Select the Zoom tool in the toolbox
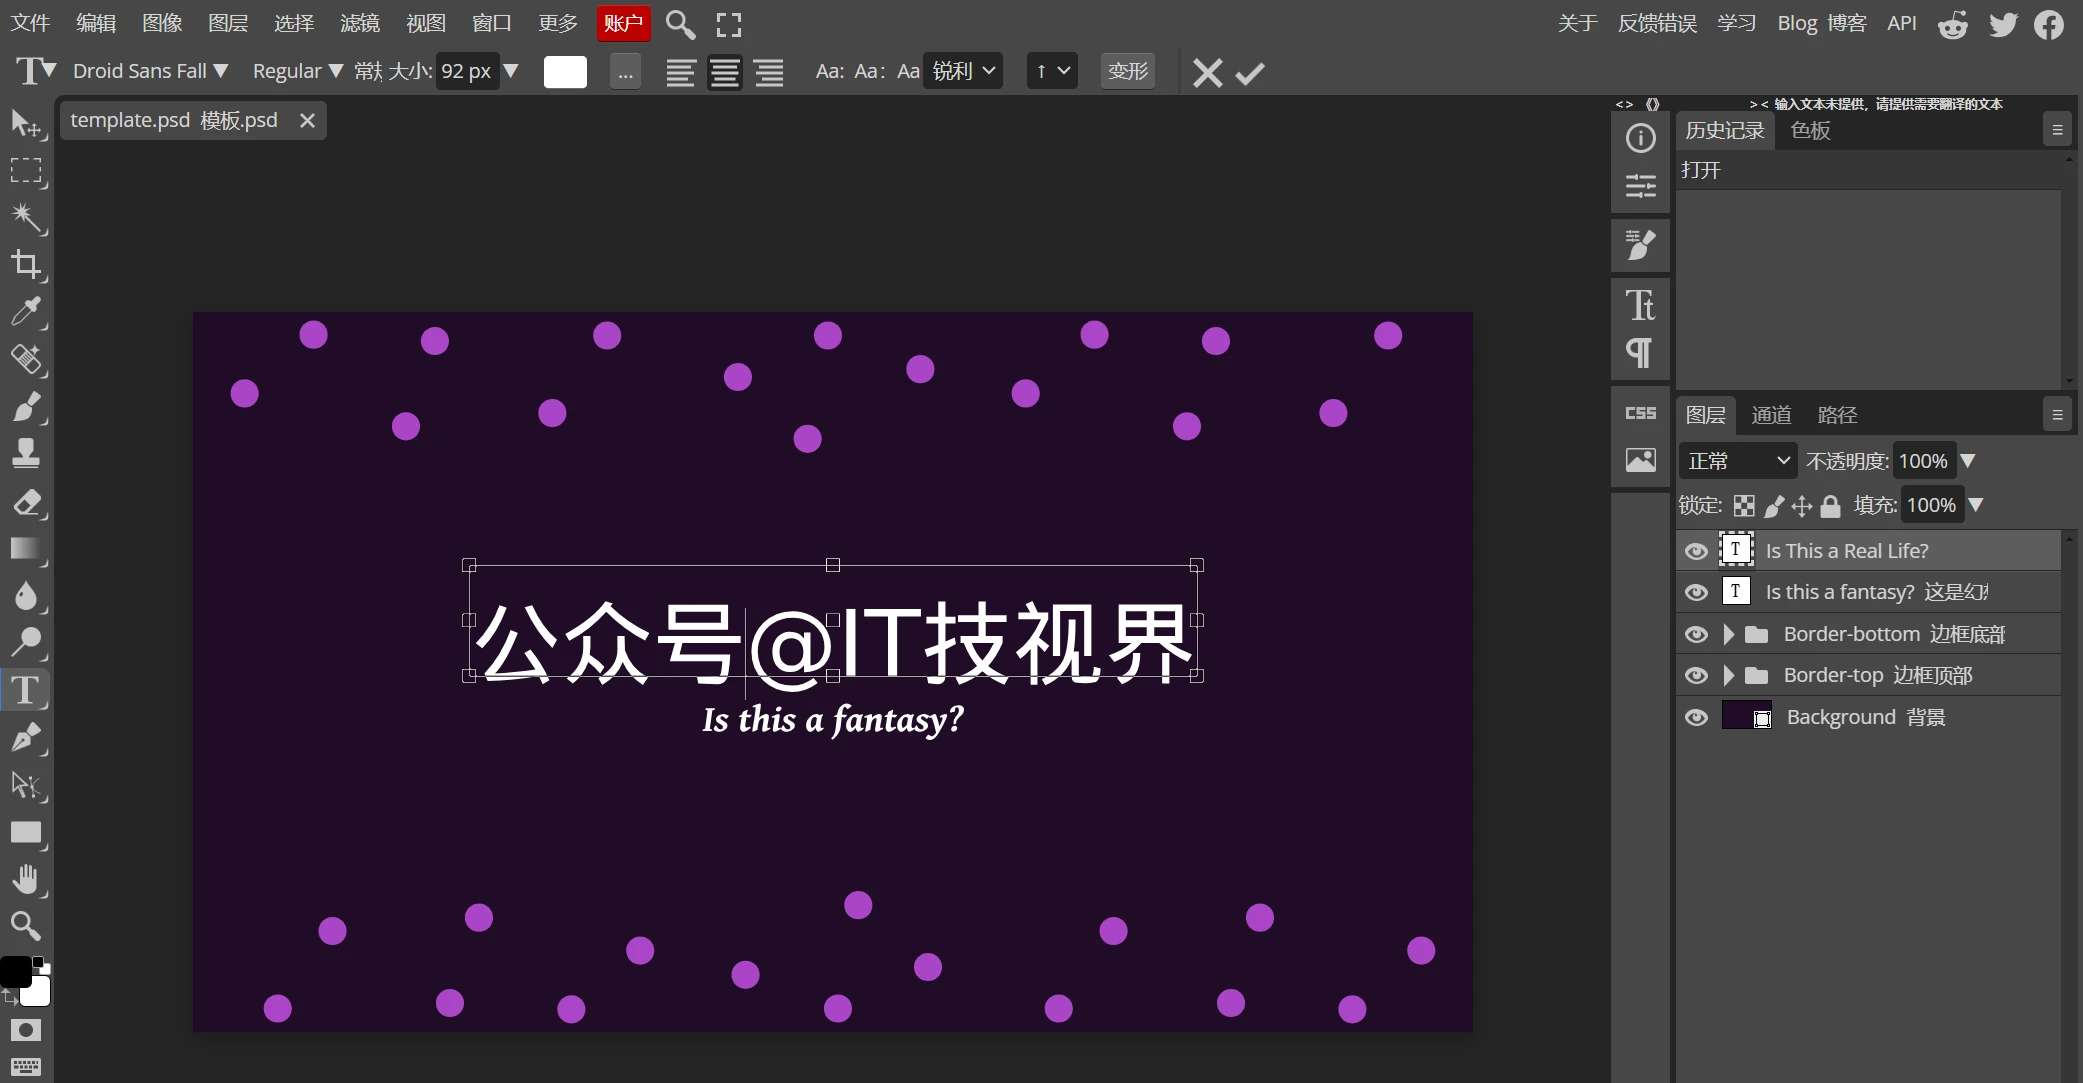Screen dimensions: 2083x1083 [26, 926]
